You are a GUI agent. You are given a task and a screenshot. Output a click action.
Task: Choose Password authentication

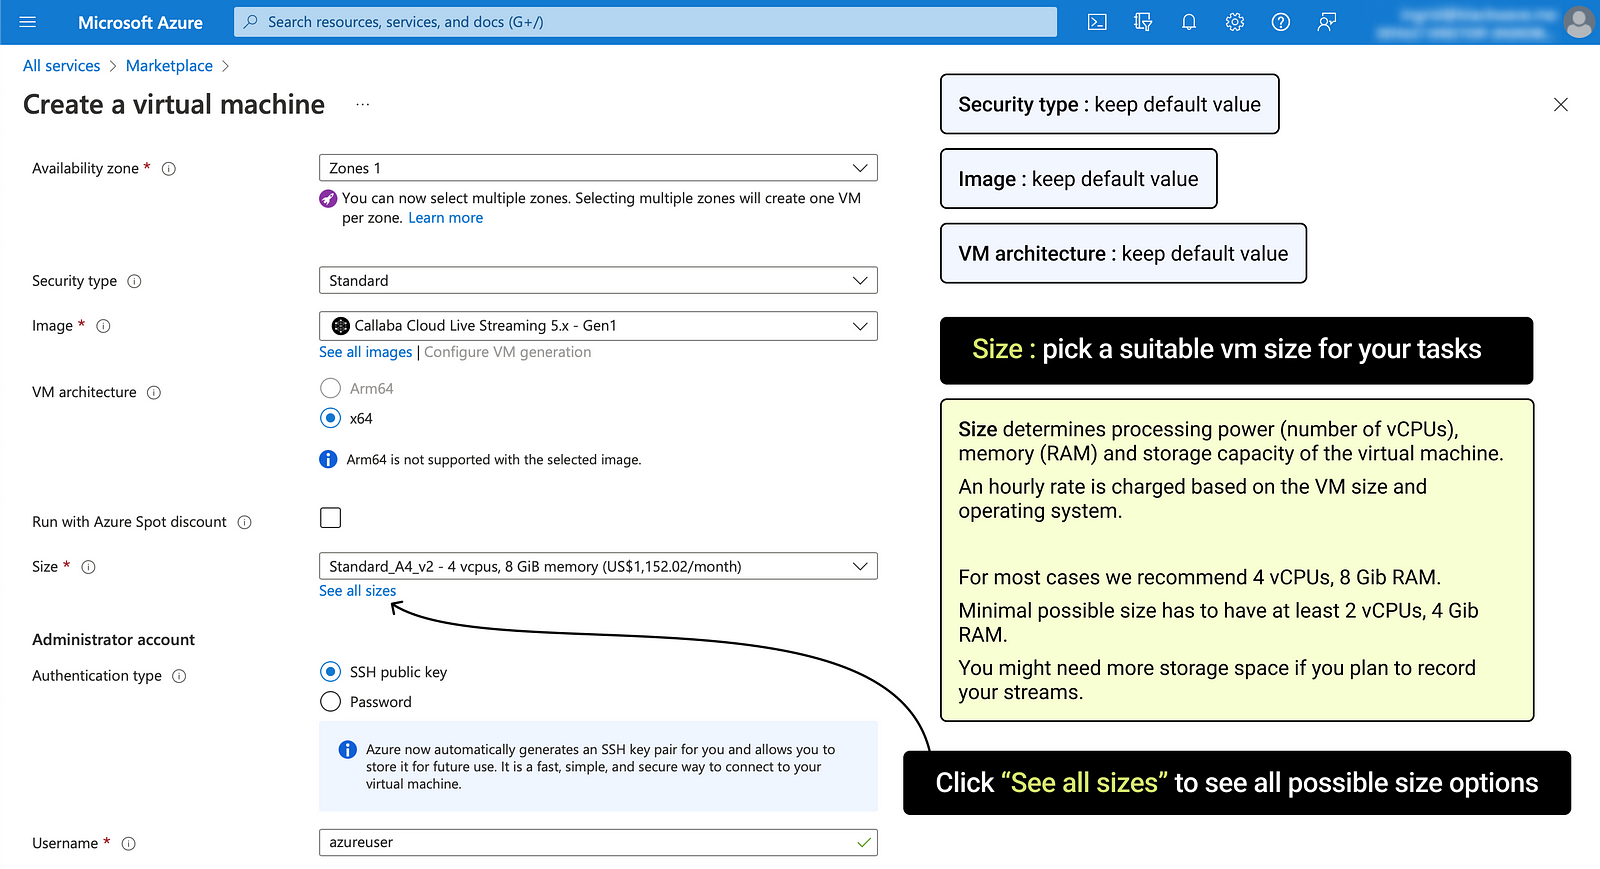coord(330,702)
